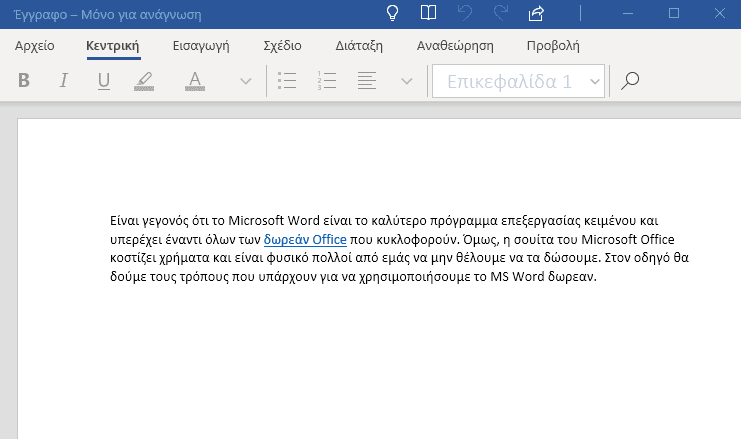This screenshot has width=741, height=439.
Task: Go to the Διάταξη tab
Action: (x=359, y=46)
